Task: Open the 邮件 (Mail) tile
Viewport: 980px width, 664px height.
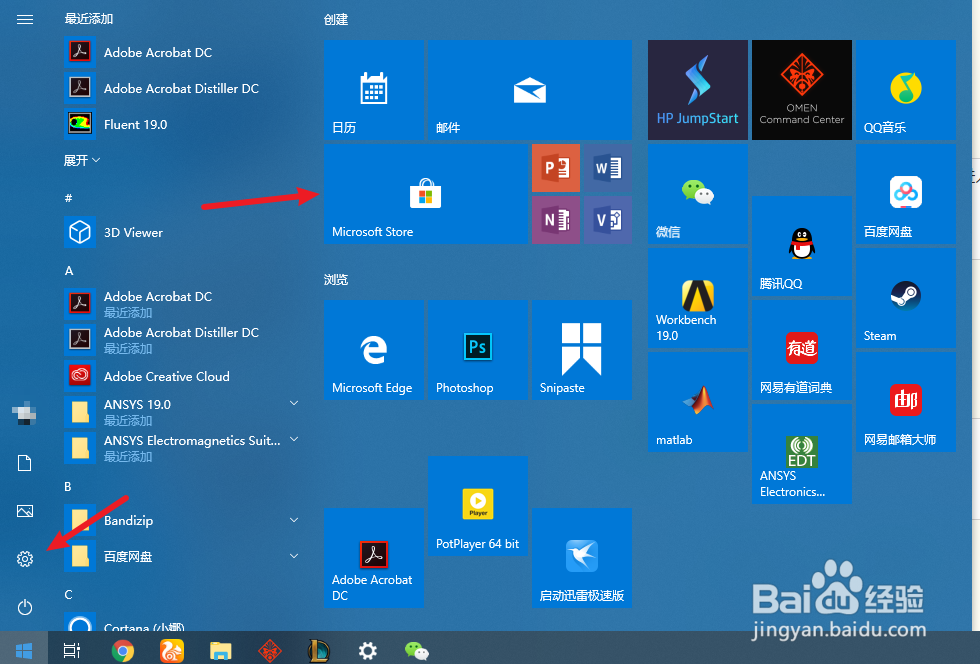Action: 529,89
